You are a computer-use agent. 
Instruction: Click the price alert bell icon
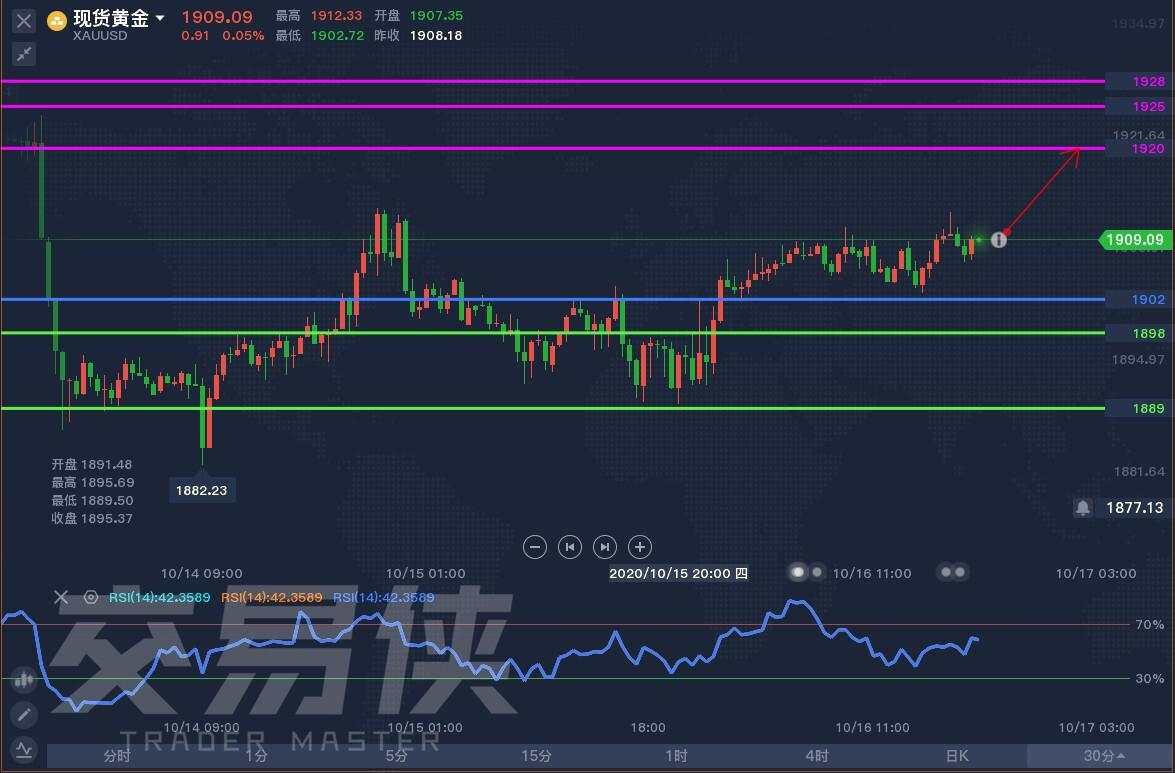(1083, 508)
